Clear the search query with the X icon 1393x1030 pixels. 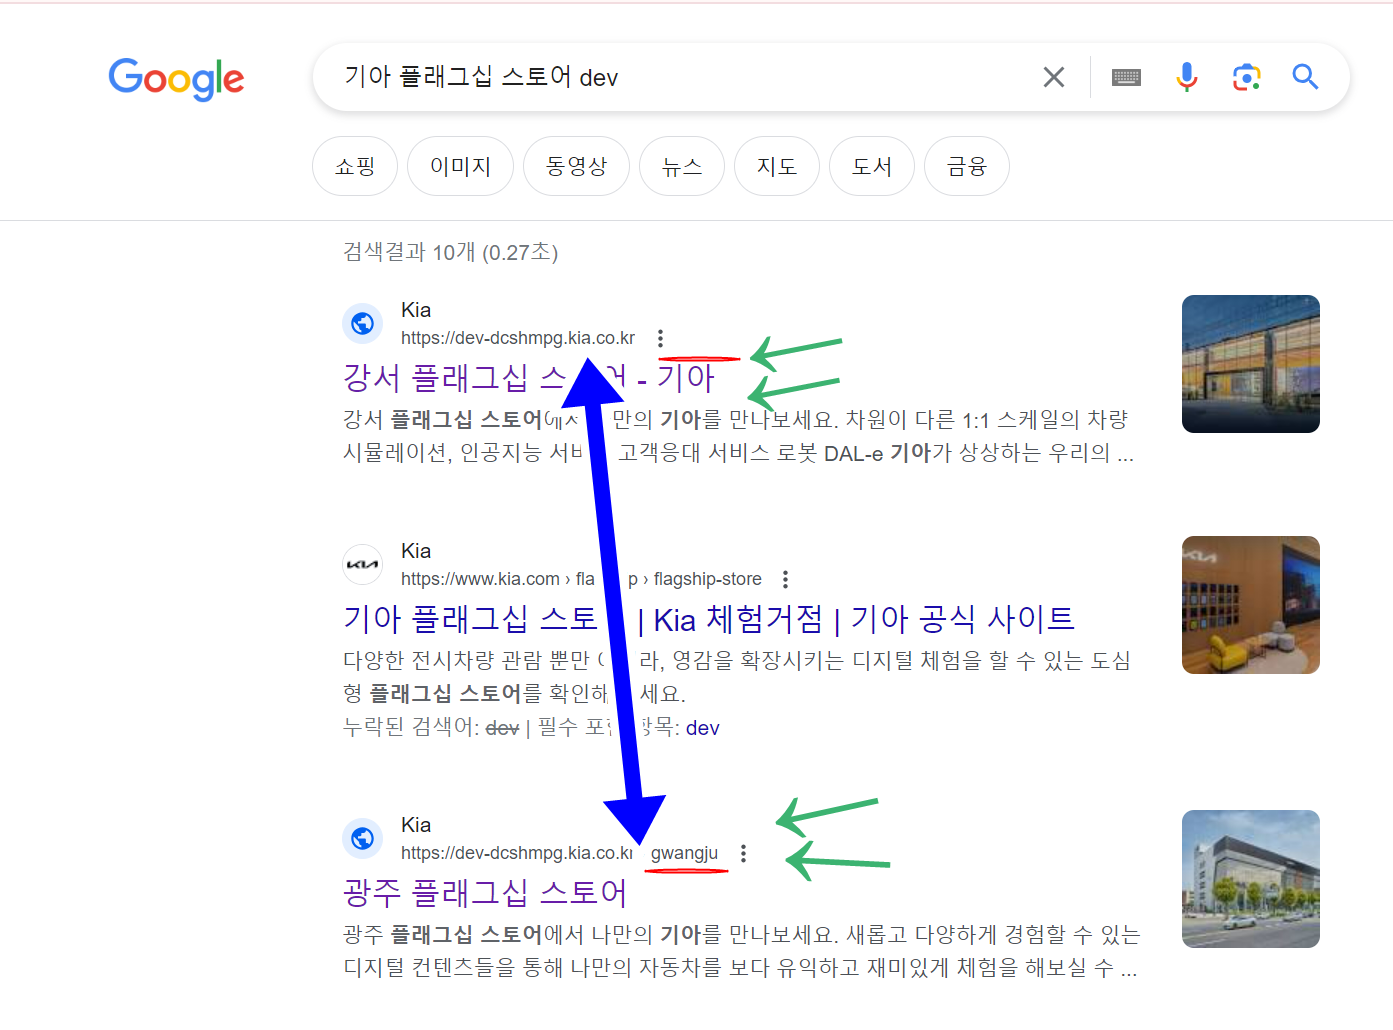click(1053, 76)
